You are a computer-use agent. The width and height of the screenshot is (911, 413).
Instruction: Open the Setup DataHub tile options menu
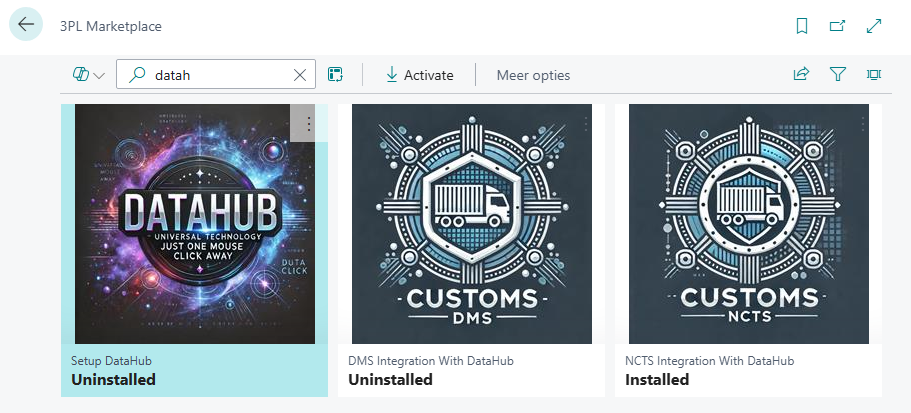[x=309, y=123]
